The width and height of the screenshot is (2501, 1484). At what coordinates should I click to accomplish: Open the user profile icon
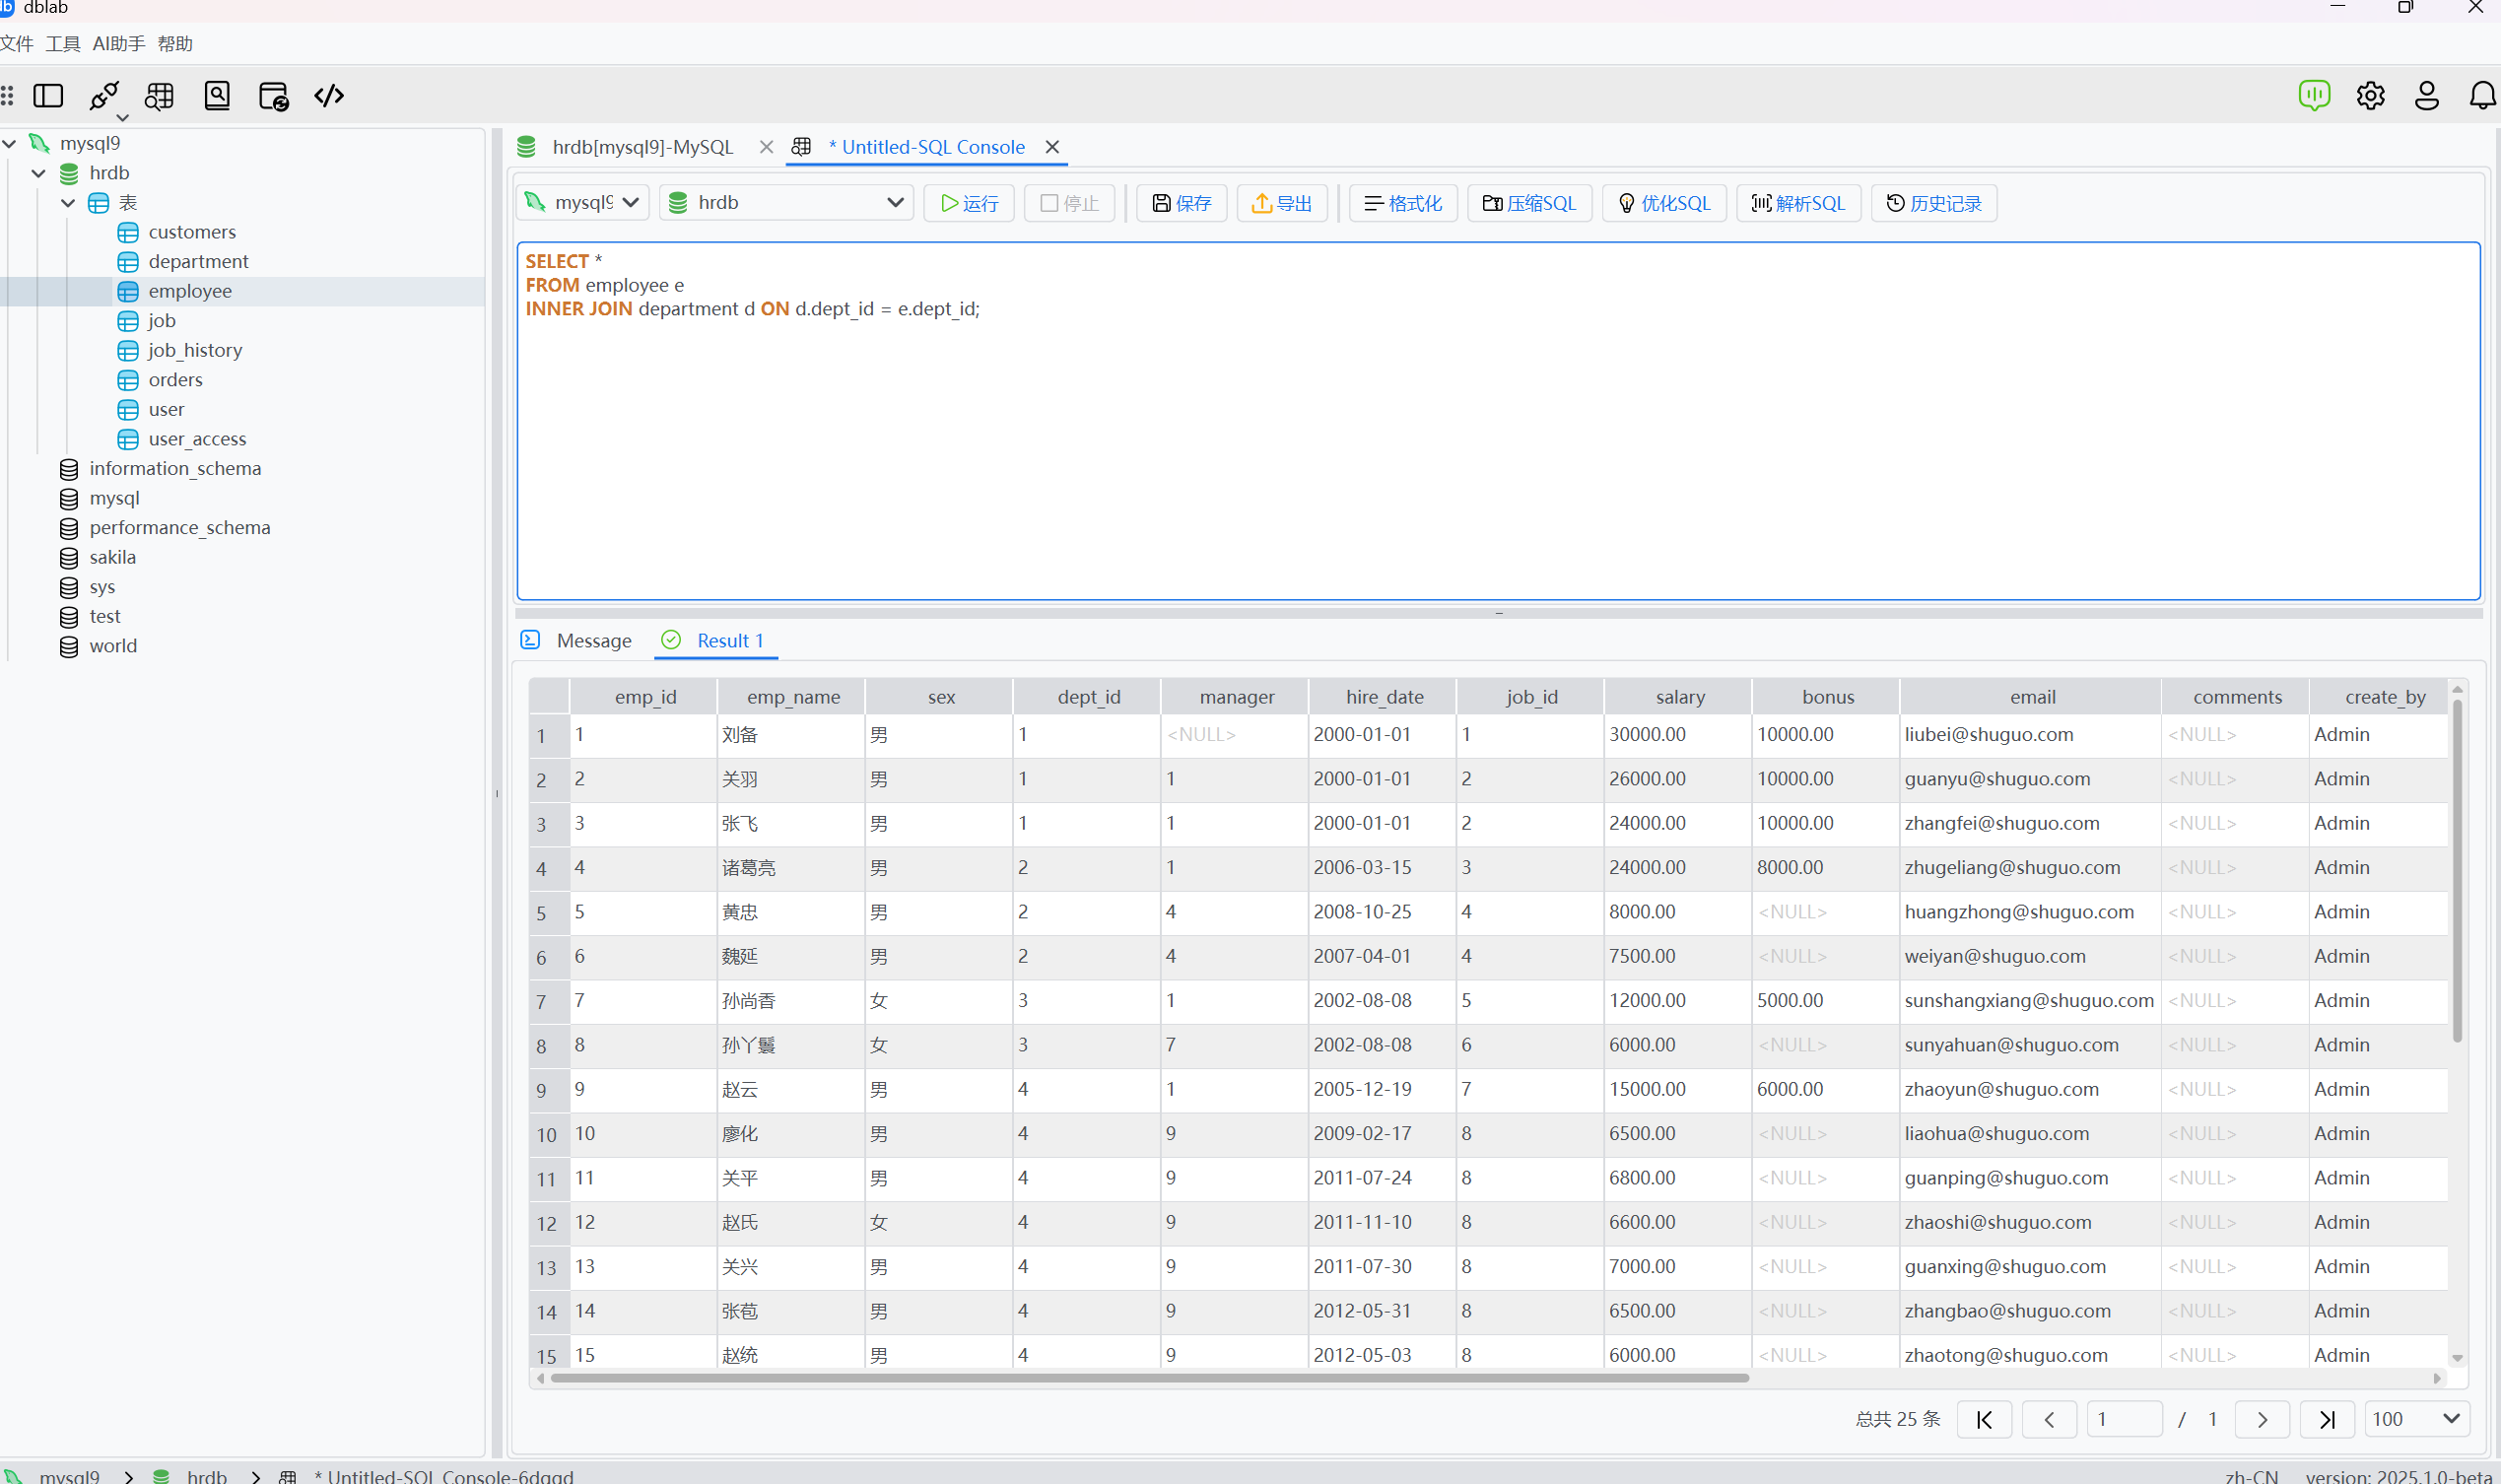point(2426,96)
